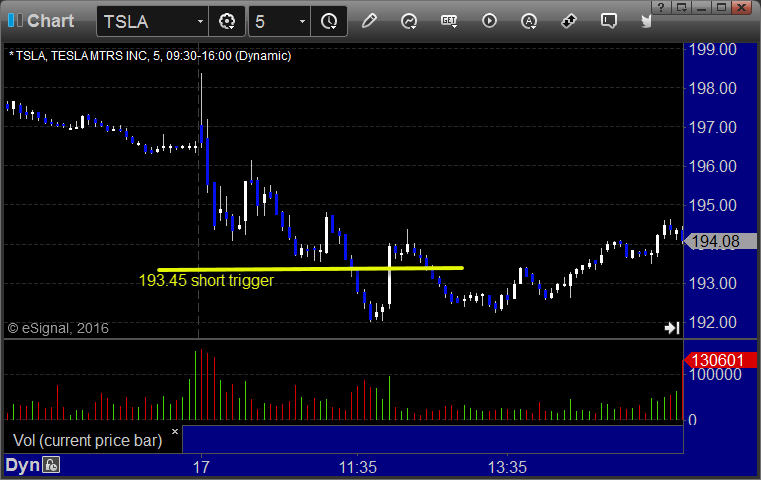Image resolution: width=761 pixels, height=480 pixels.
Task: Maximize the chart window
Action: point(722,8)
